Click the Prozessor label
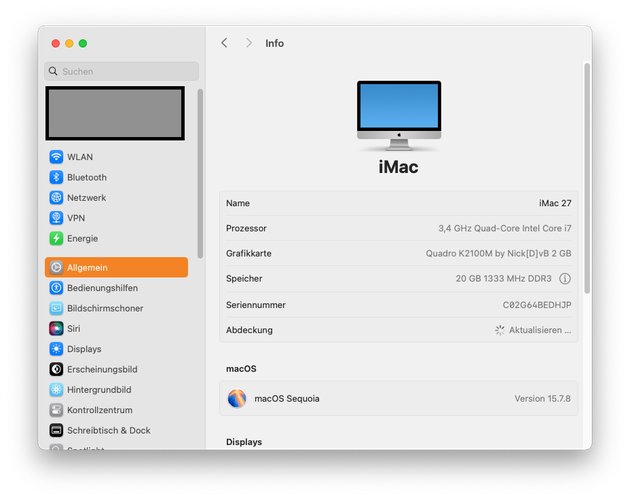Image resolution: width=630 pixels, height=500 pixels. pos(246,228)
